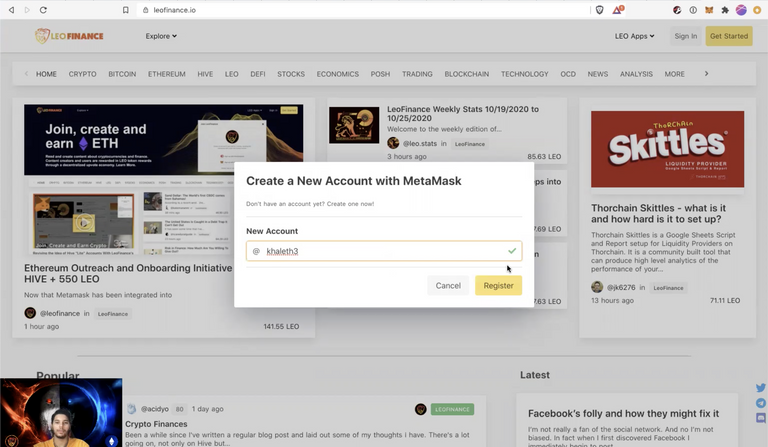
Task: Open LeoFinance Weekly Stats article
Action: click(463, 114)
